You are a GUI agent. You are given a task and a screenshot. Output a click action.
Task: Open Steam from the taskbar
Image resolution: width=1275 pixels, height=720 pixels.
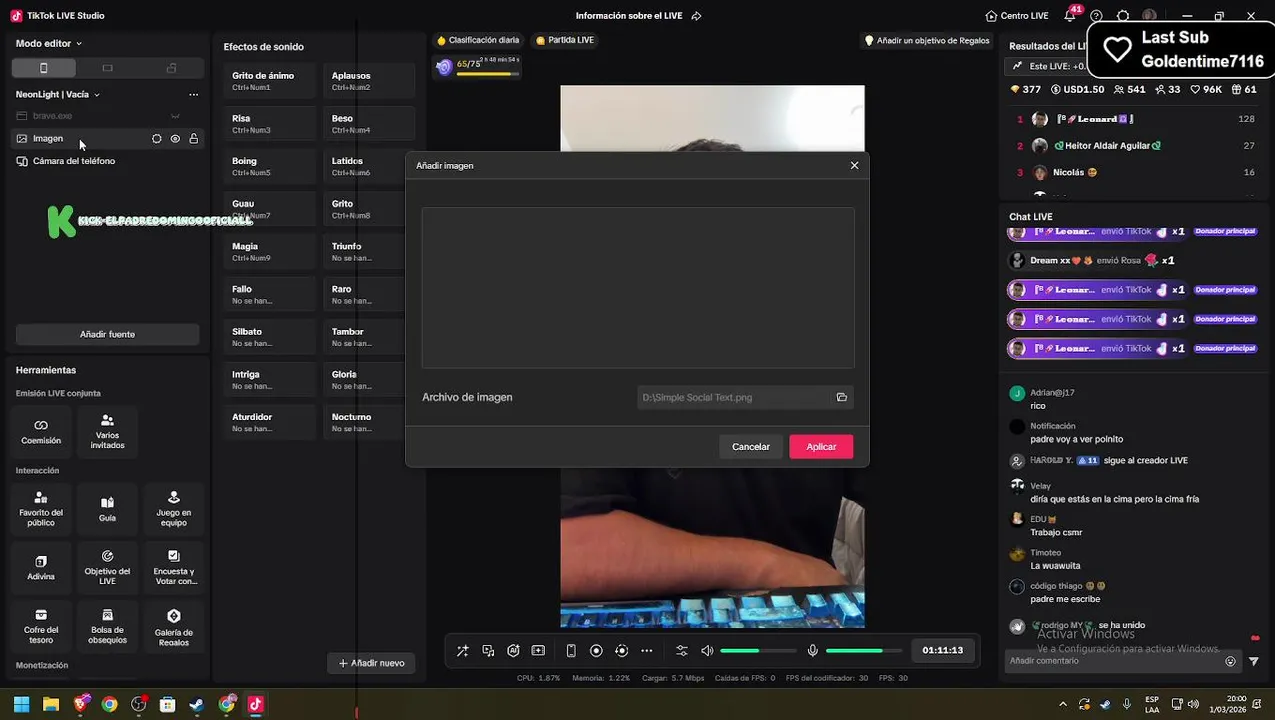pos(197,704)
